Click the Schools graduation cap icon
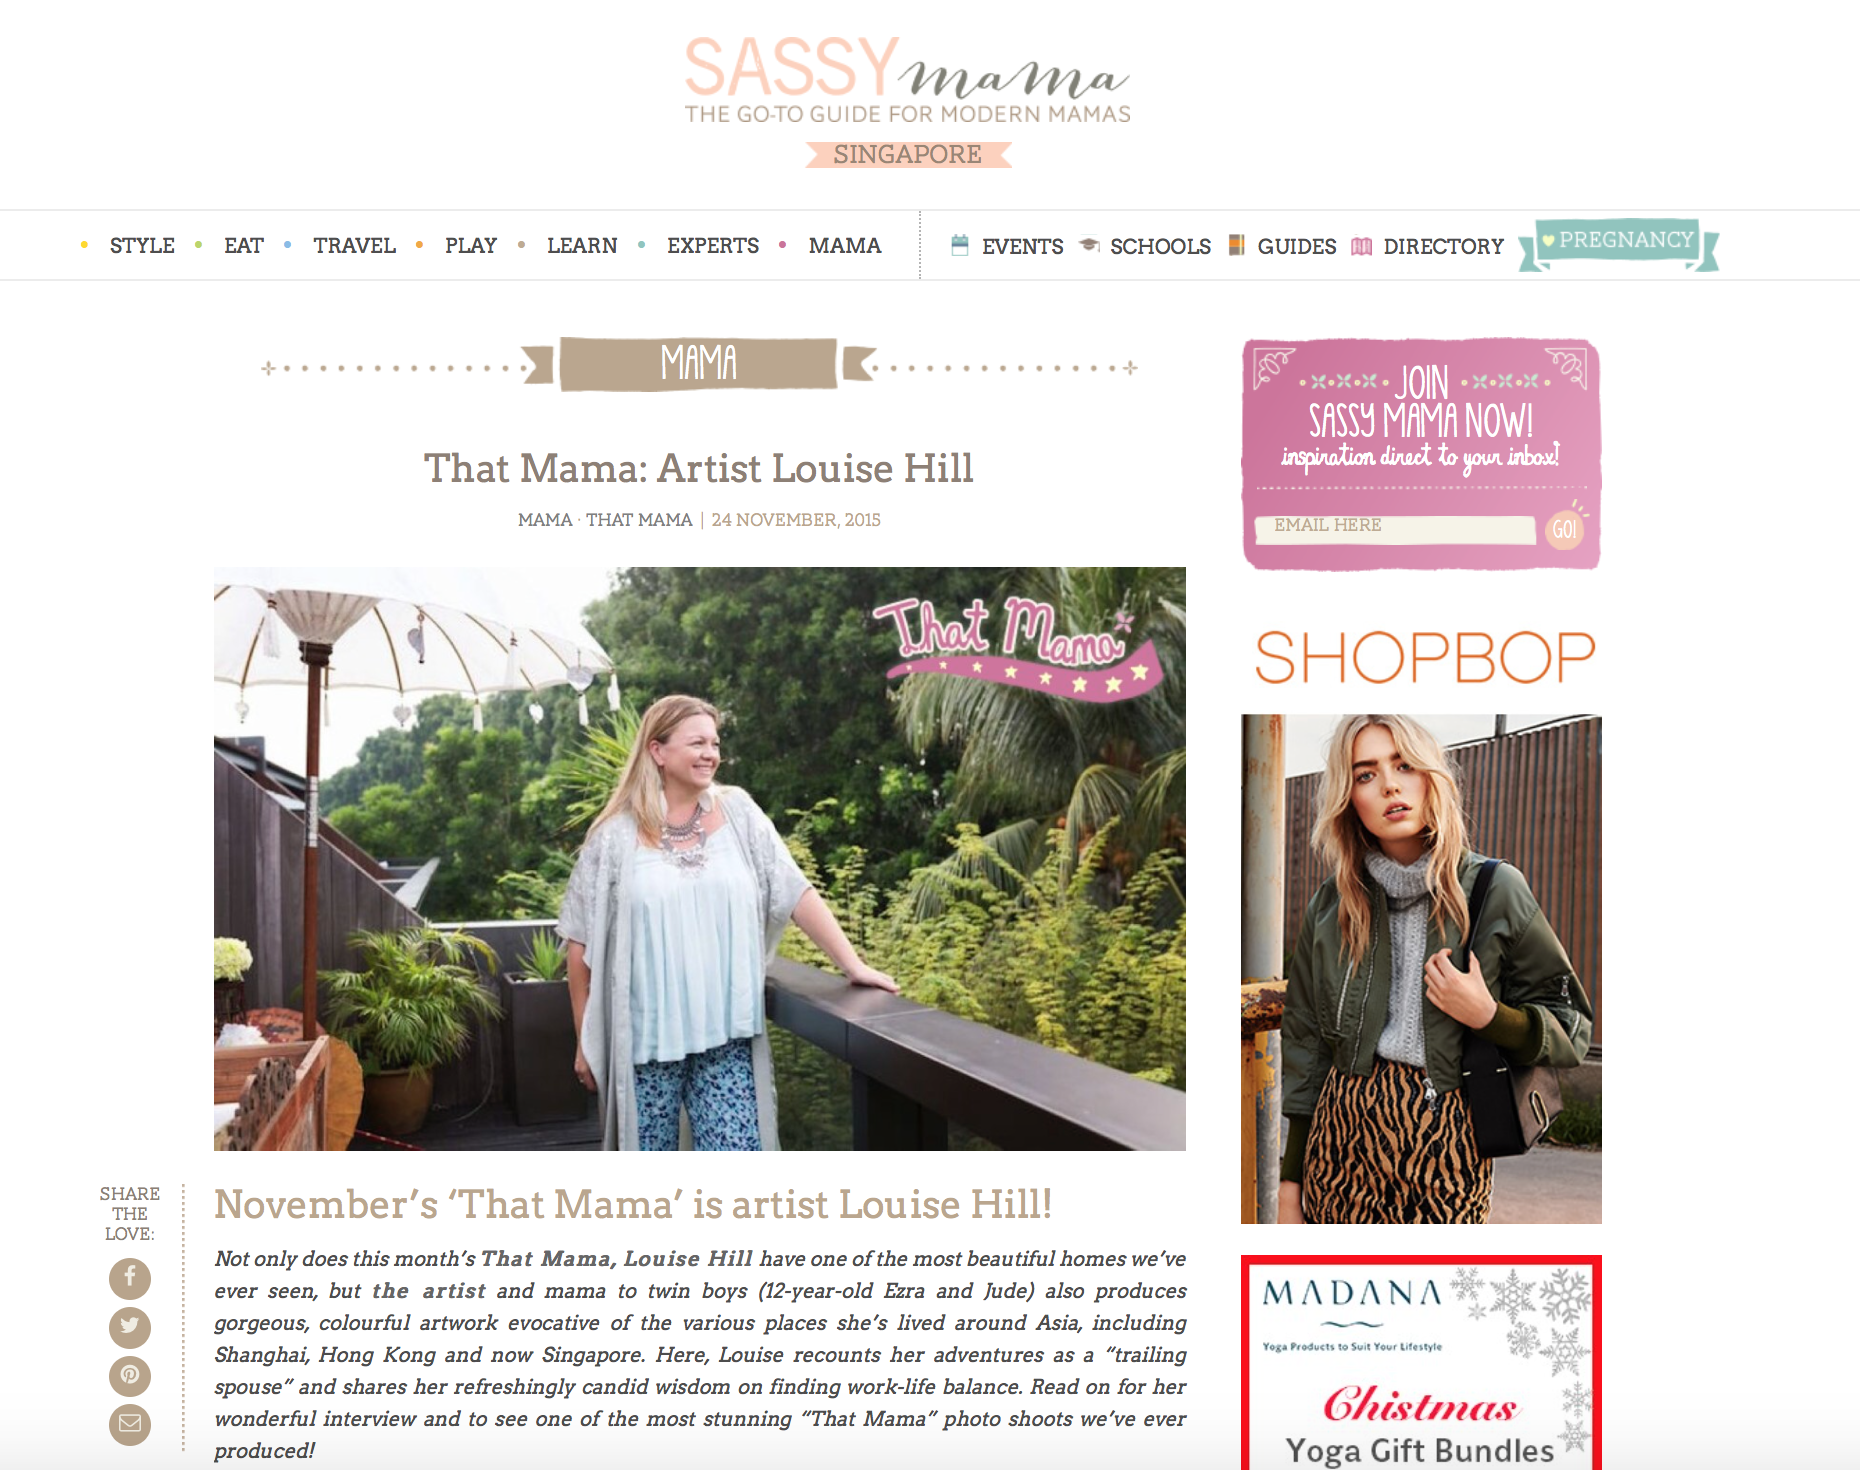Screen dimensions: 1860x1470 click(1089, 245)
